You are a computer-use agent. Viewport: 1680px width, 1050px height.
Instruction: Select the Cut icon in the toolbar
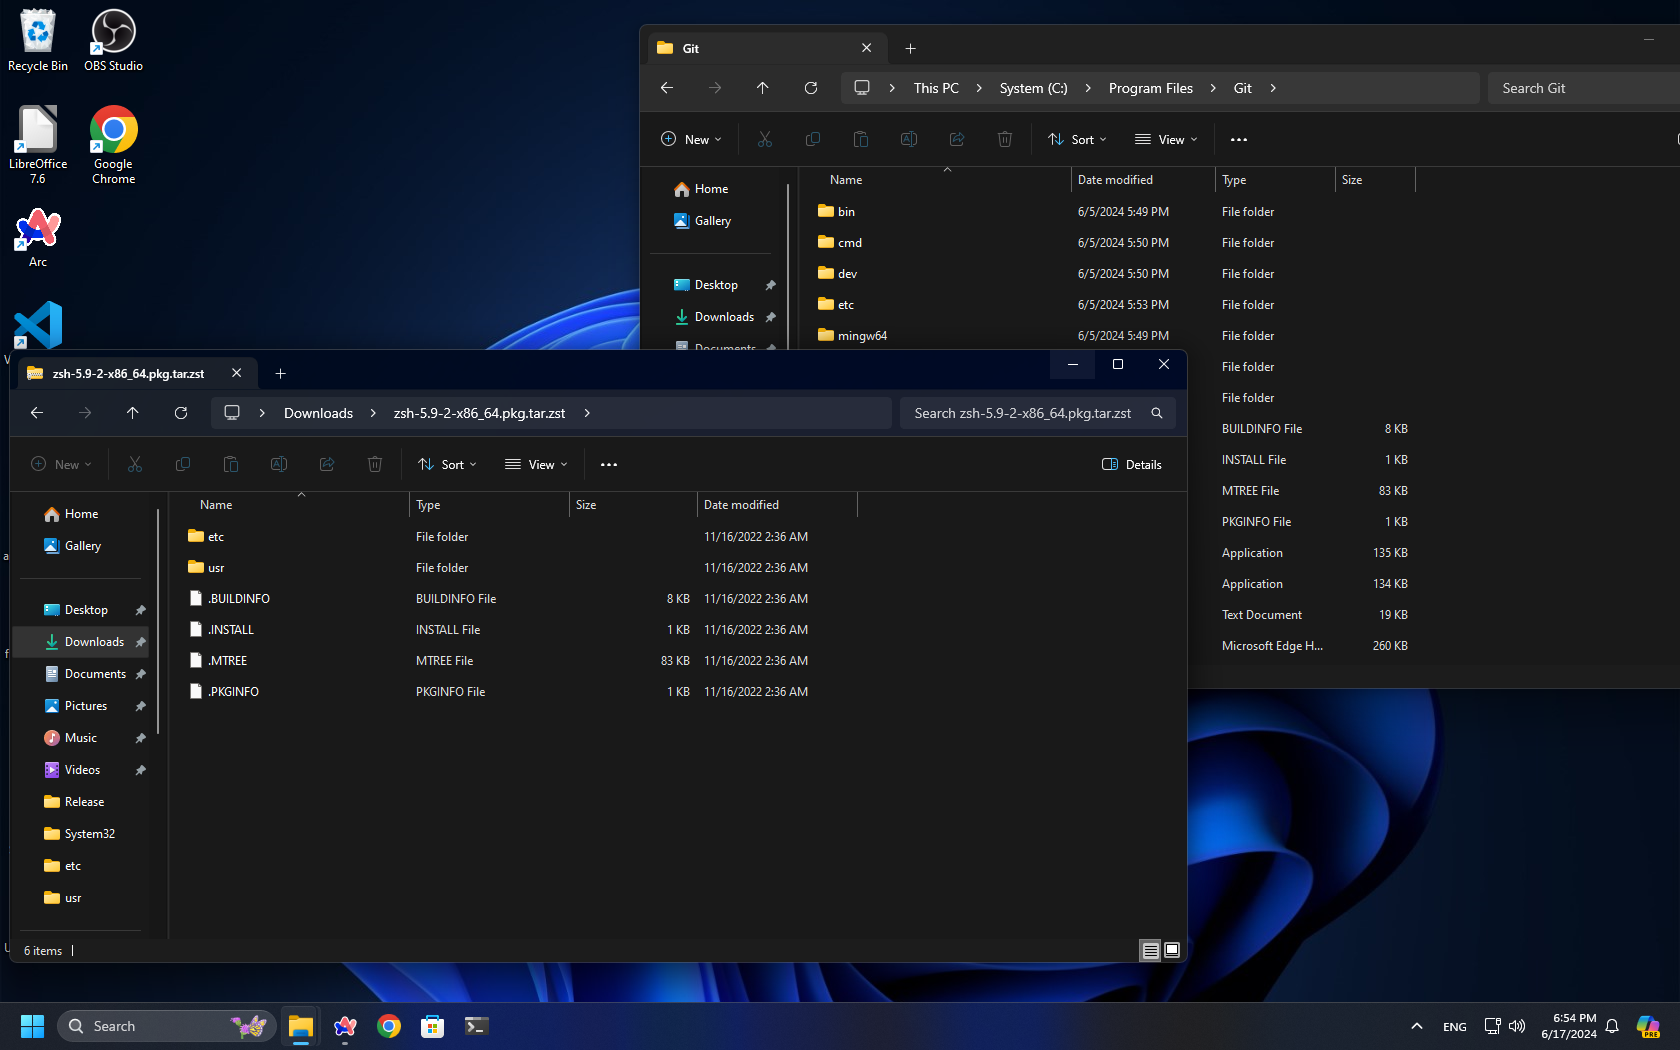click(135, 464)
